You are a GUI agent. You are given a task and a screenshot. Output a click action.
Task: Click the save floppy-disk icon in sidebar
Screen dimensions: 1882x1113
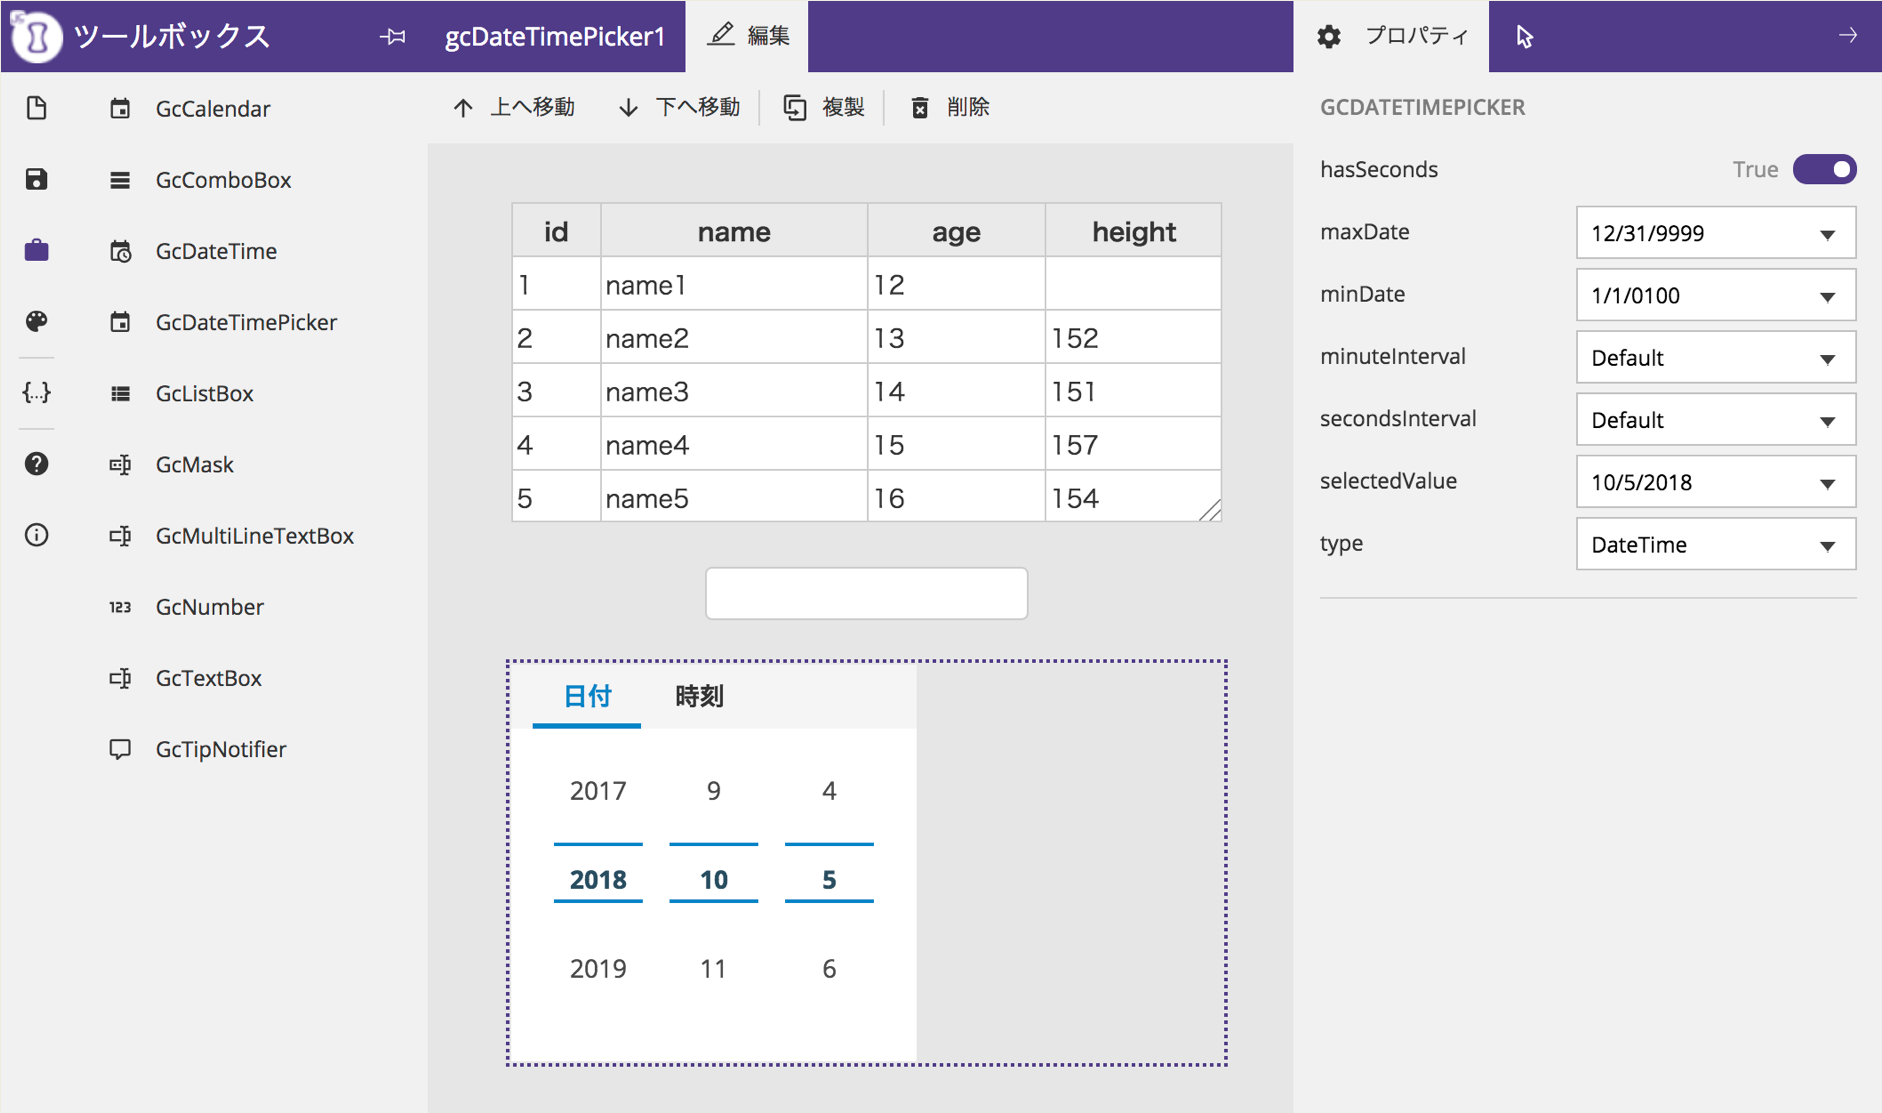pos(37,179)
